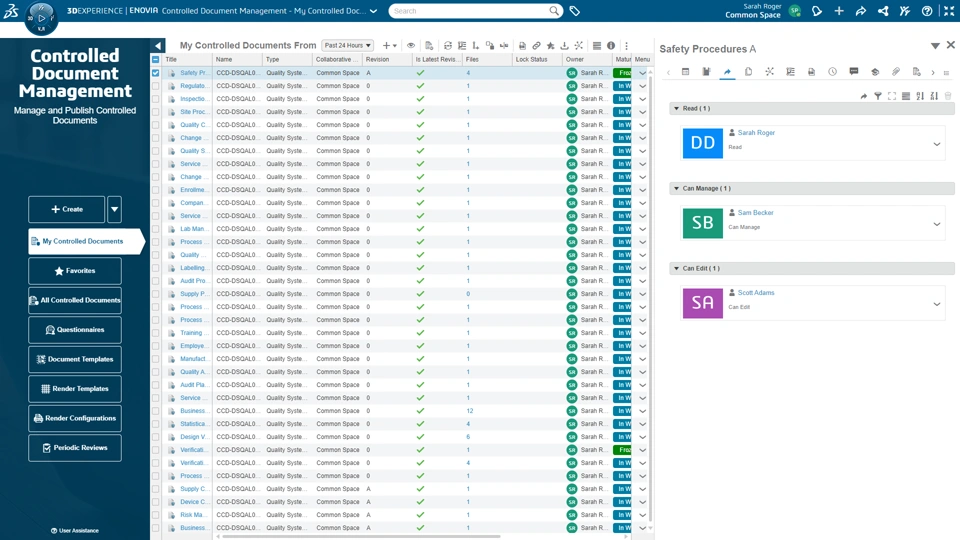Open the sharing tab in side panel
Image resolution: width=960 pixels, height=540 pixels.
click(727, 72)
